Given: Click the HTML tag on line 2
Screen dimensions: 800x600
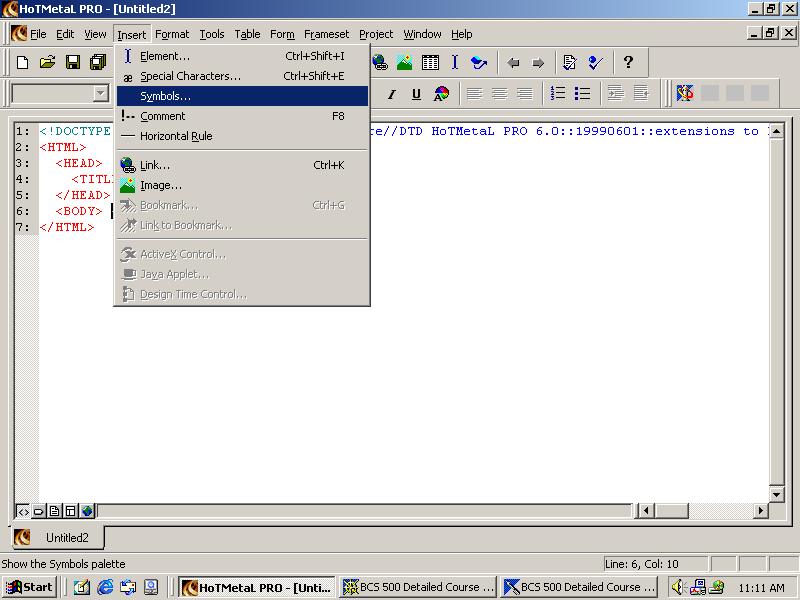Looking at the screenshot, I should (x=63, y=147).
